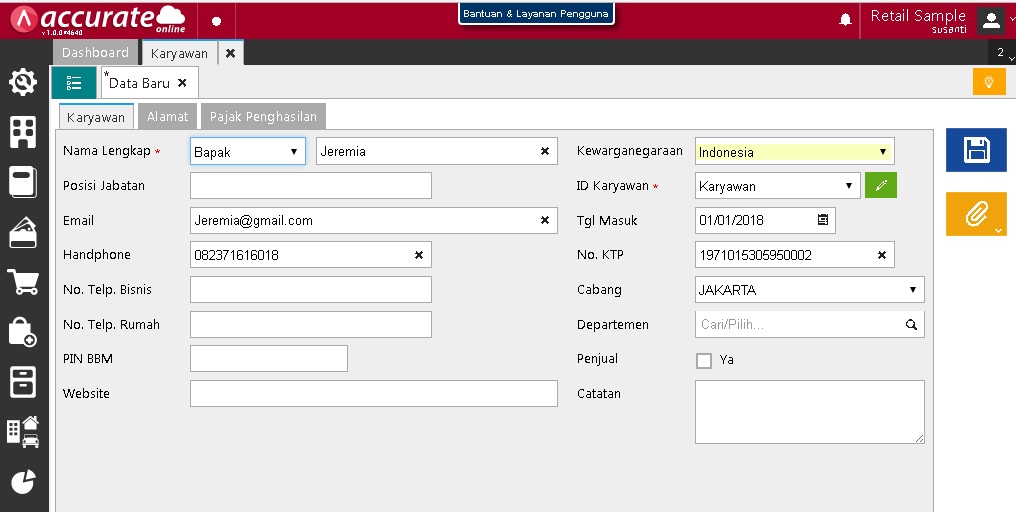Image resolution: width=1016 pixels, height=512 pixels.
Task: Click the Accurate Online logo
Action: coord(98,20)
